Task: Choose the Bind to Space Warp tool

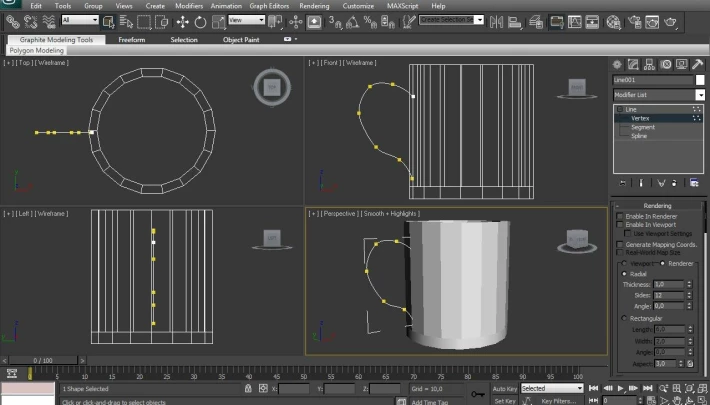Action: (48, 21)
